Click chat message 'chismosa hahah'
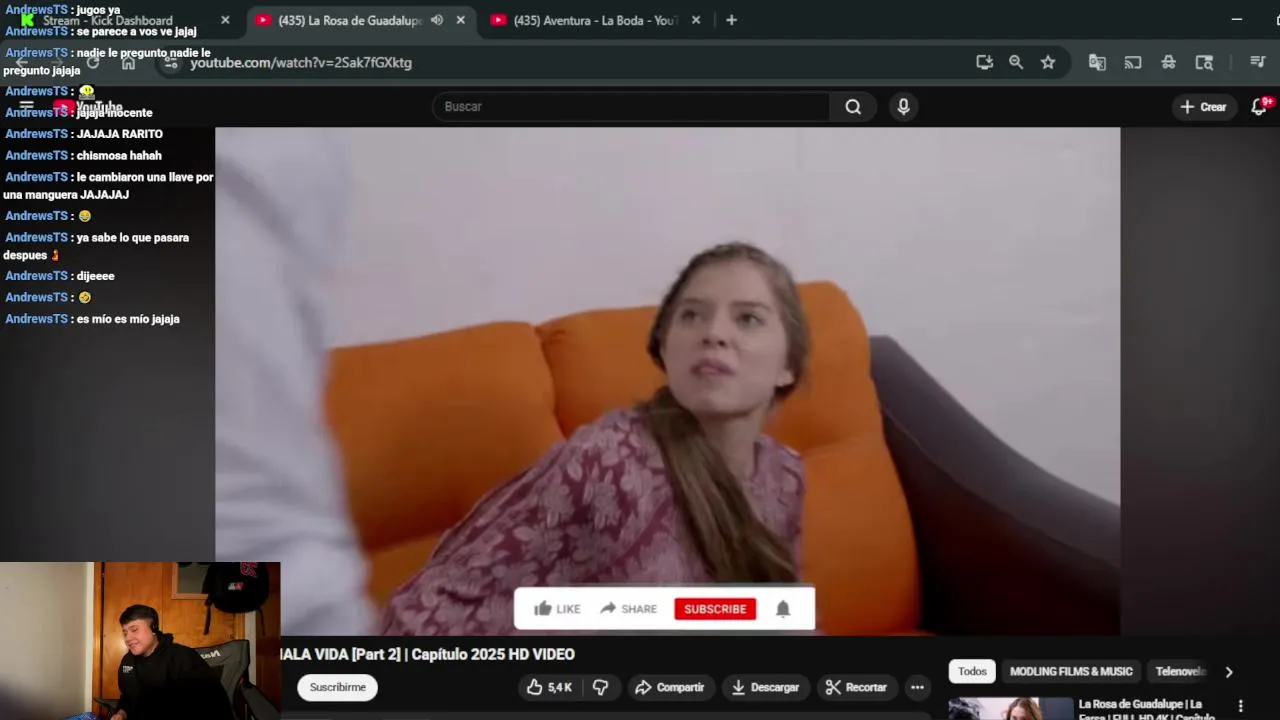 119,155
